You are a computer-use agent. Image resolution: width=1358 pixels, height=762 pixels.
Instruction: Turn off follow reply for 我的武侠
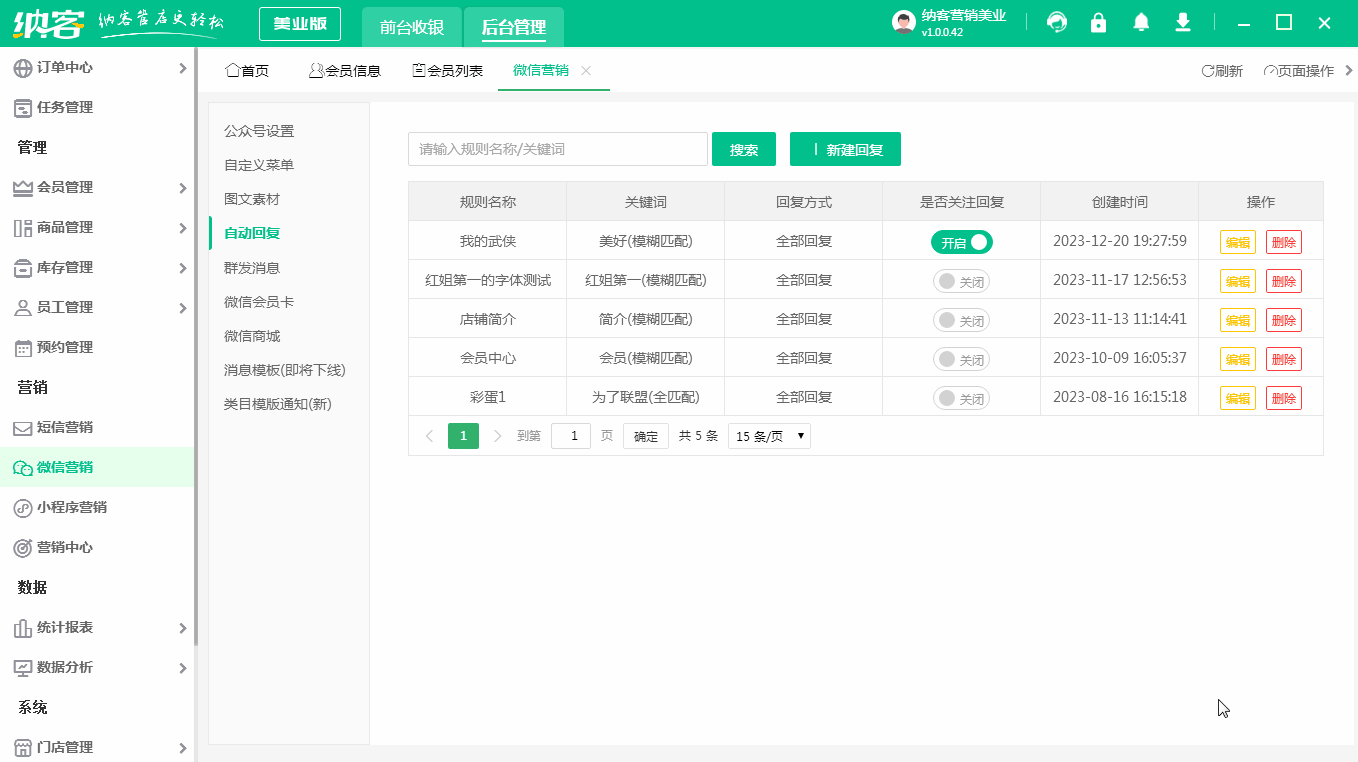tap(961, 242)
